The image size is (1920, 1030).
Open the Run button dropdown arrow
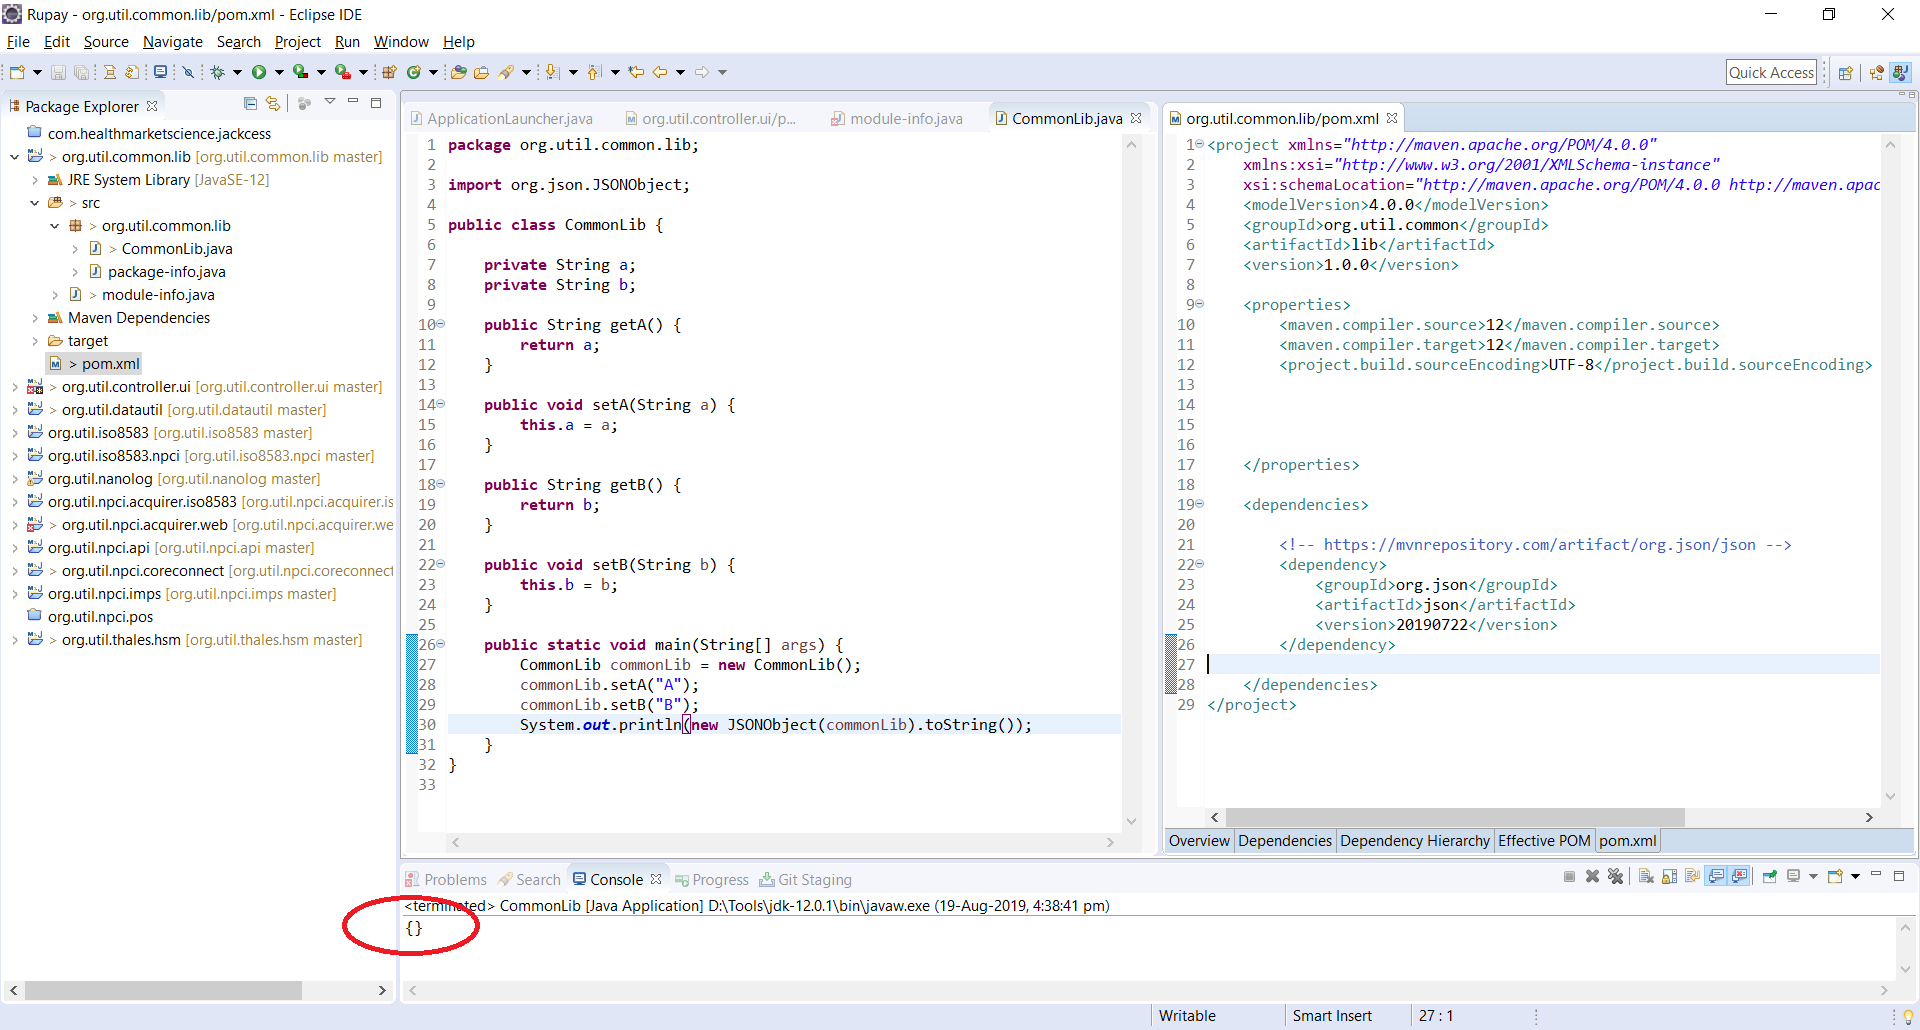(x=279, y=72)
